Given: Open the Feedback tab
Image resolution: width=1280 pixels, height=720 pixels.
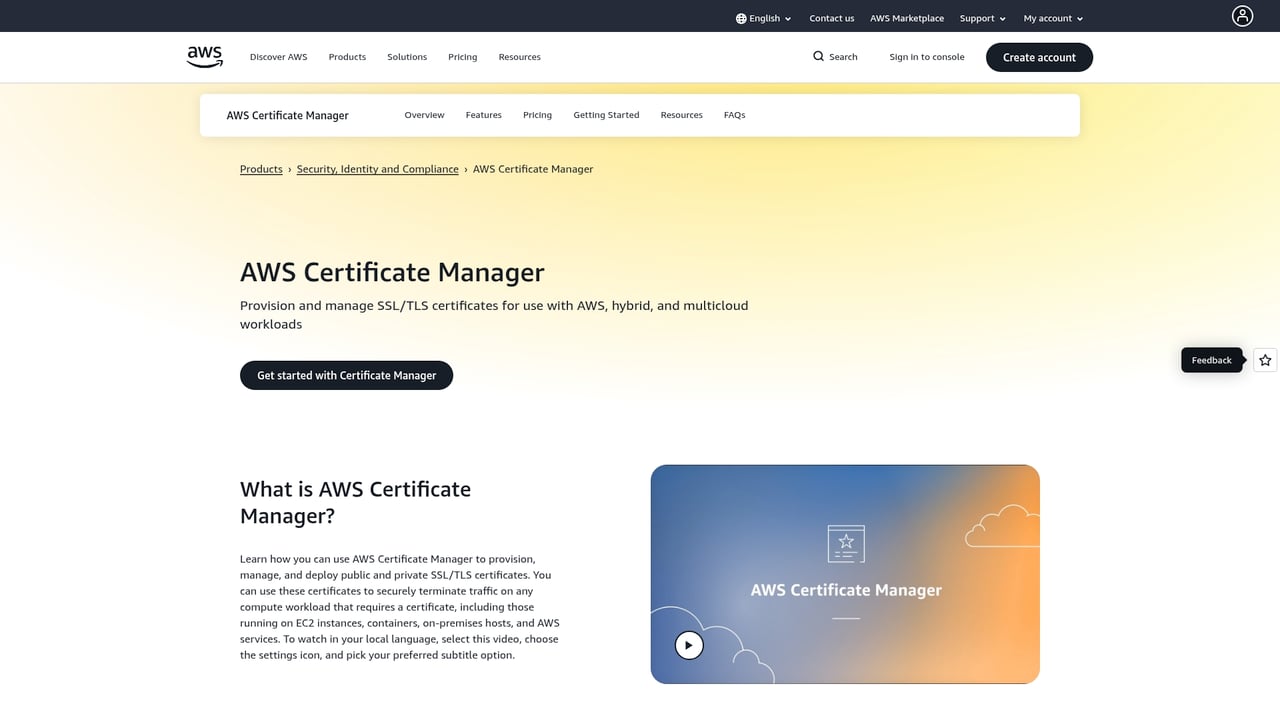Looking at the screenshot, I should click(x=1210, y=359).
